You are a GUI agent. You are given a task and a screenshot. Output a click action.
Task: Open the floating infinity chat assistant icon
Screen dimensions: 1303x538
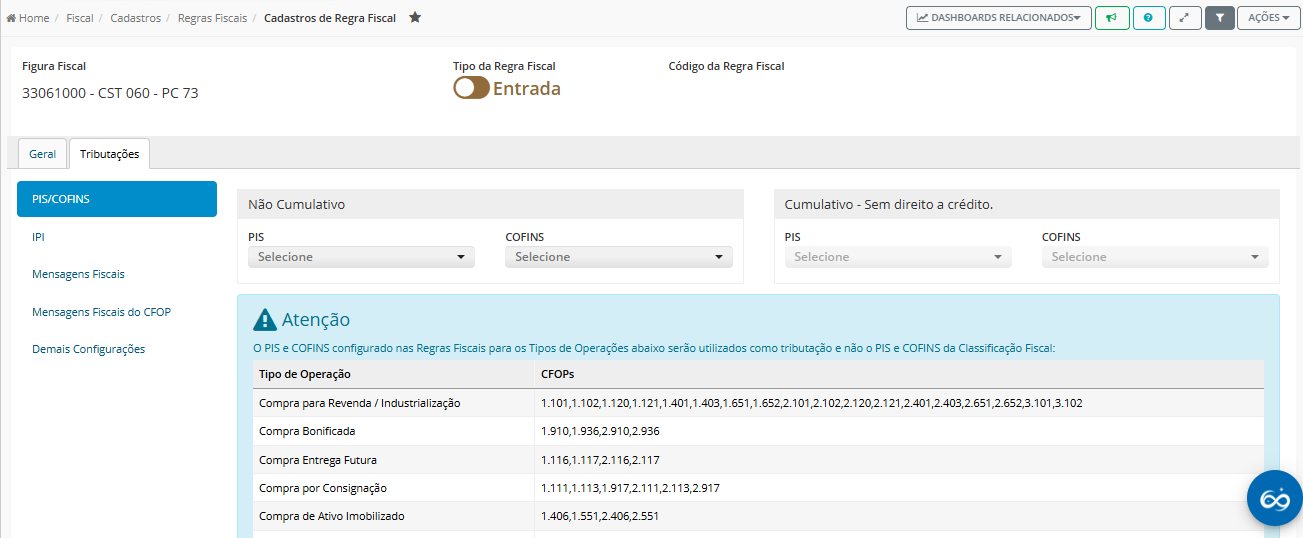tap(1274, 497)
